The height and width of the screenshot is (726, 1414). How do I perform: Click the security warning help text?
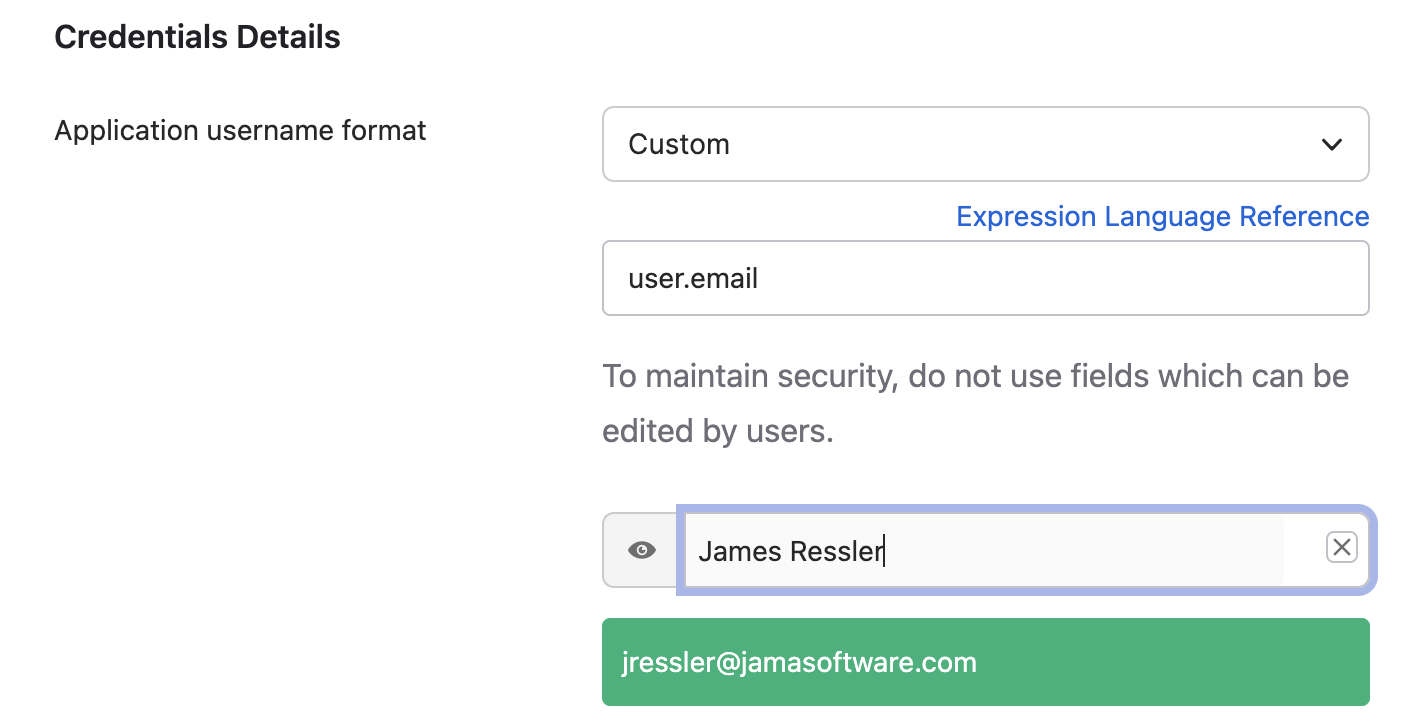click(x=975, y=377)
